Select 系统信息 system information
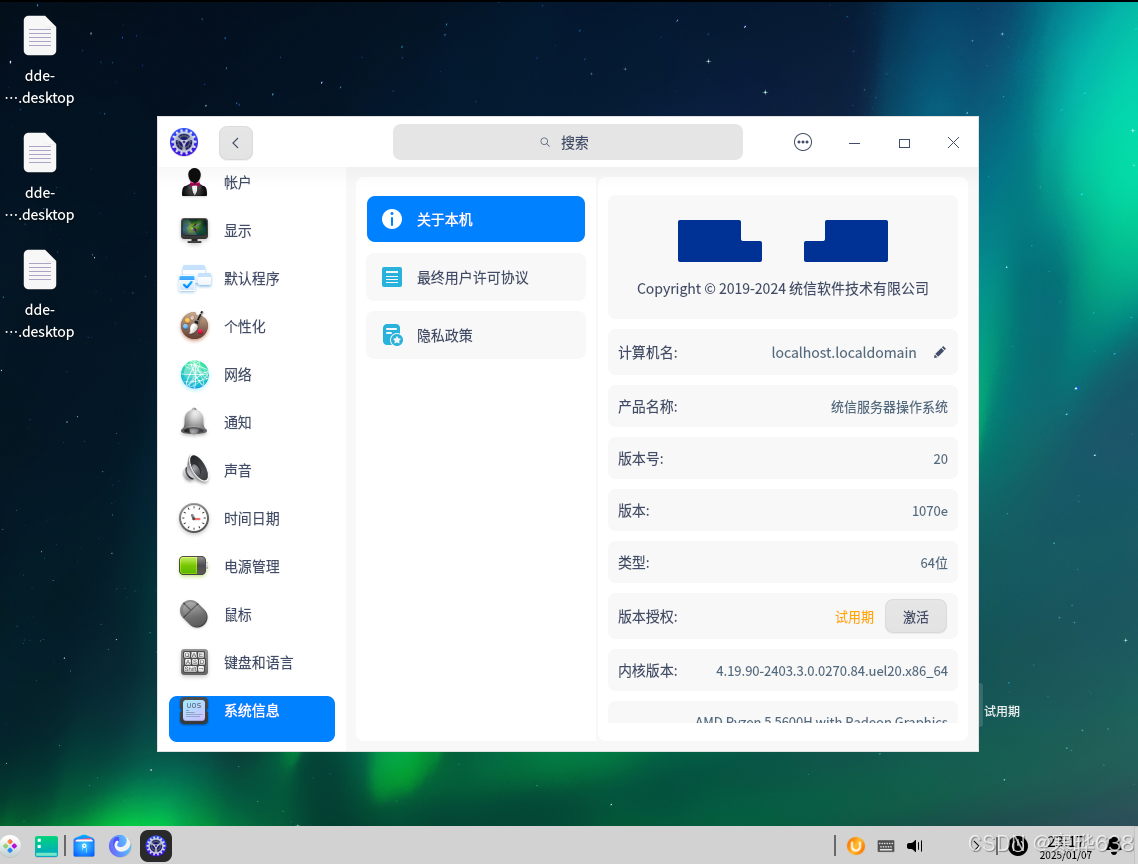 (x=252, y=718)
